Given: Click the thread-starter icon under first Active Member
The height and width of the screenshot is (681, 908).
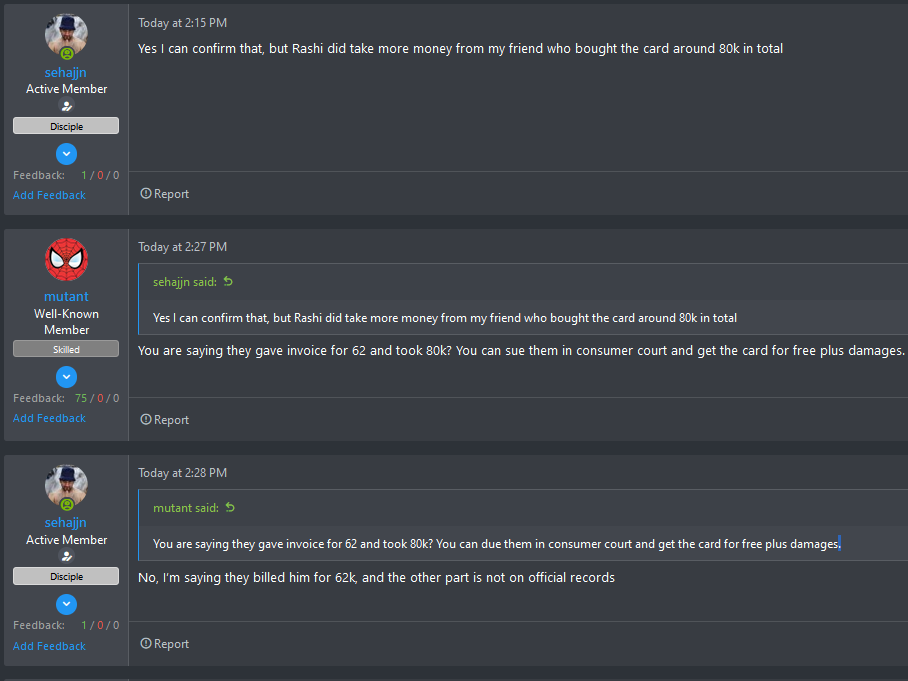Looking at the screenshot, I should pos(67,106).
